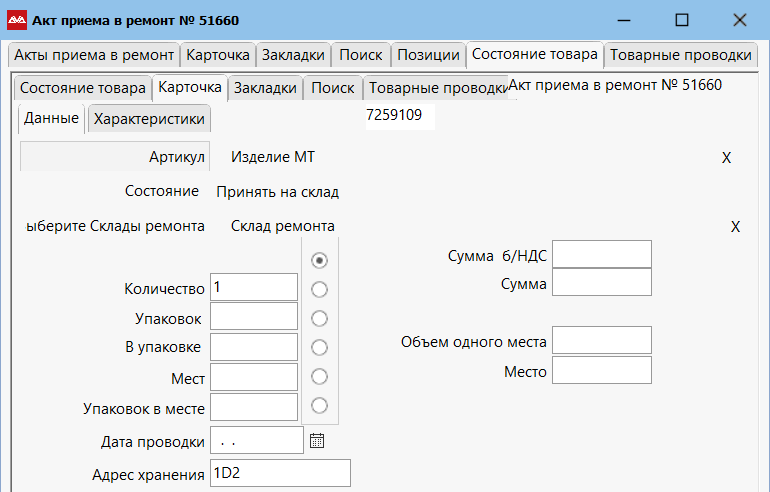Switch to the Акты приема в ремонт tab
Screen dimensions: 770x492
94,55
